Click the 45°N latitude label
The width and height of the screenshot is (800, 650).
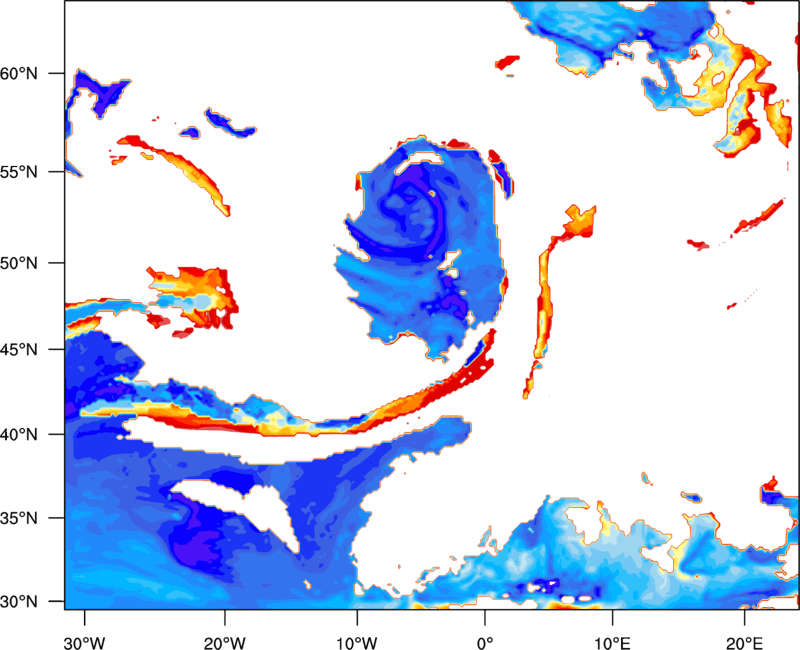(x=19, y=349)
